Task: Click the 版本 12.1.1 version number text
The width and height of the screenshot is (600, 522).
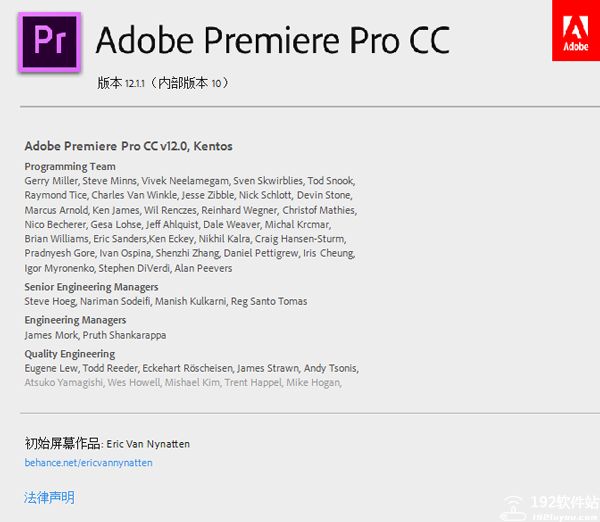Action: point(121,82)
